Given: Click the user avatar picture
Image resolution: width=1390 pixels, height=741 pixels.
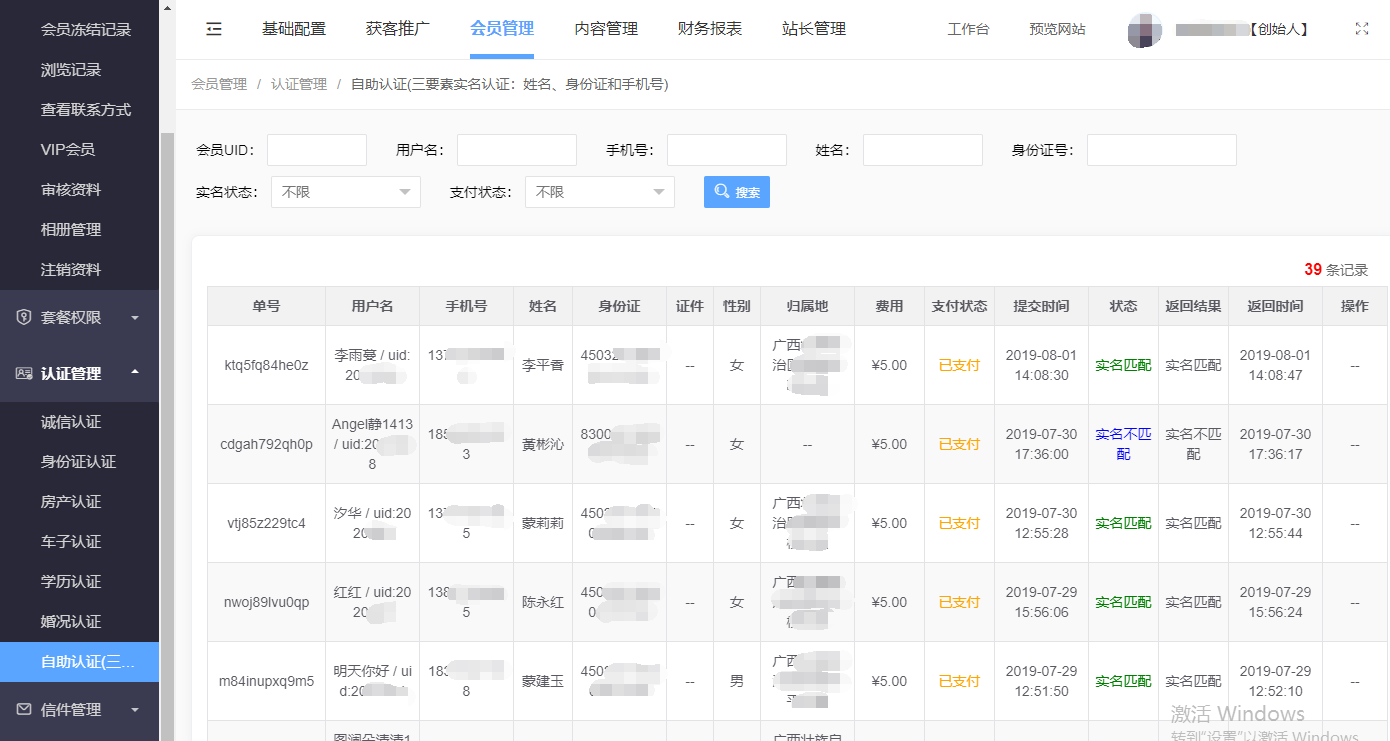Looking at the screenshot, I should tap(1144, 30).
